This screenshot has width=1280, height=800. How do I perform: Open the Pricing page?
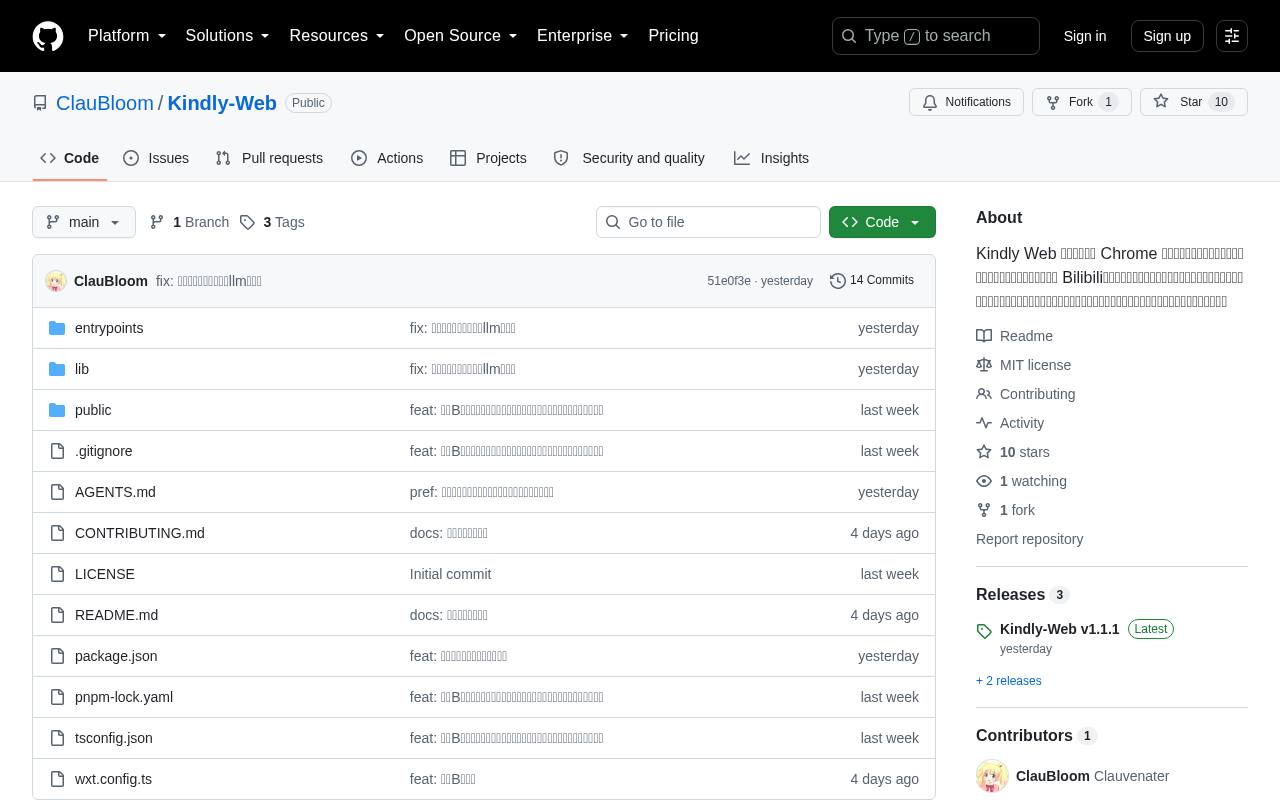pos(673,36)
